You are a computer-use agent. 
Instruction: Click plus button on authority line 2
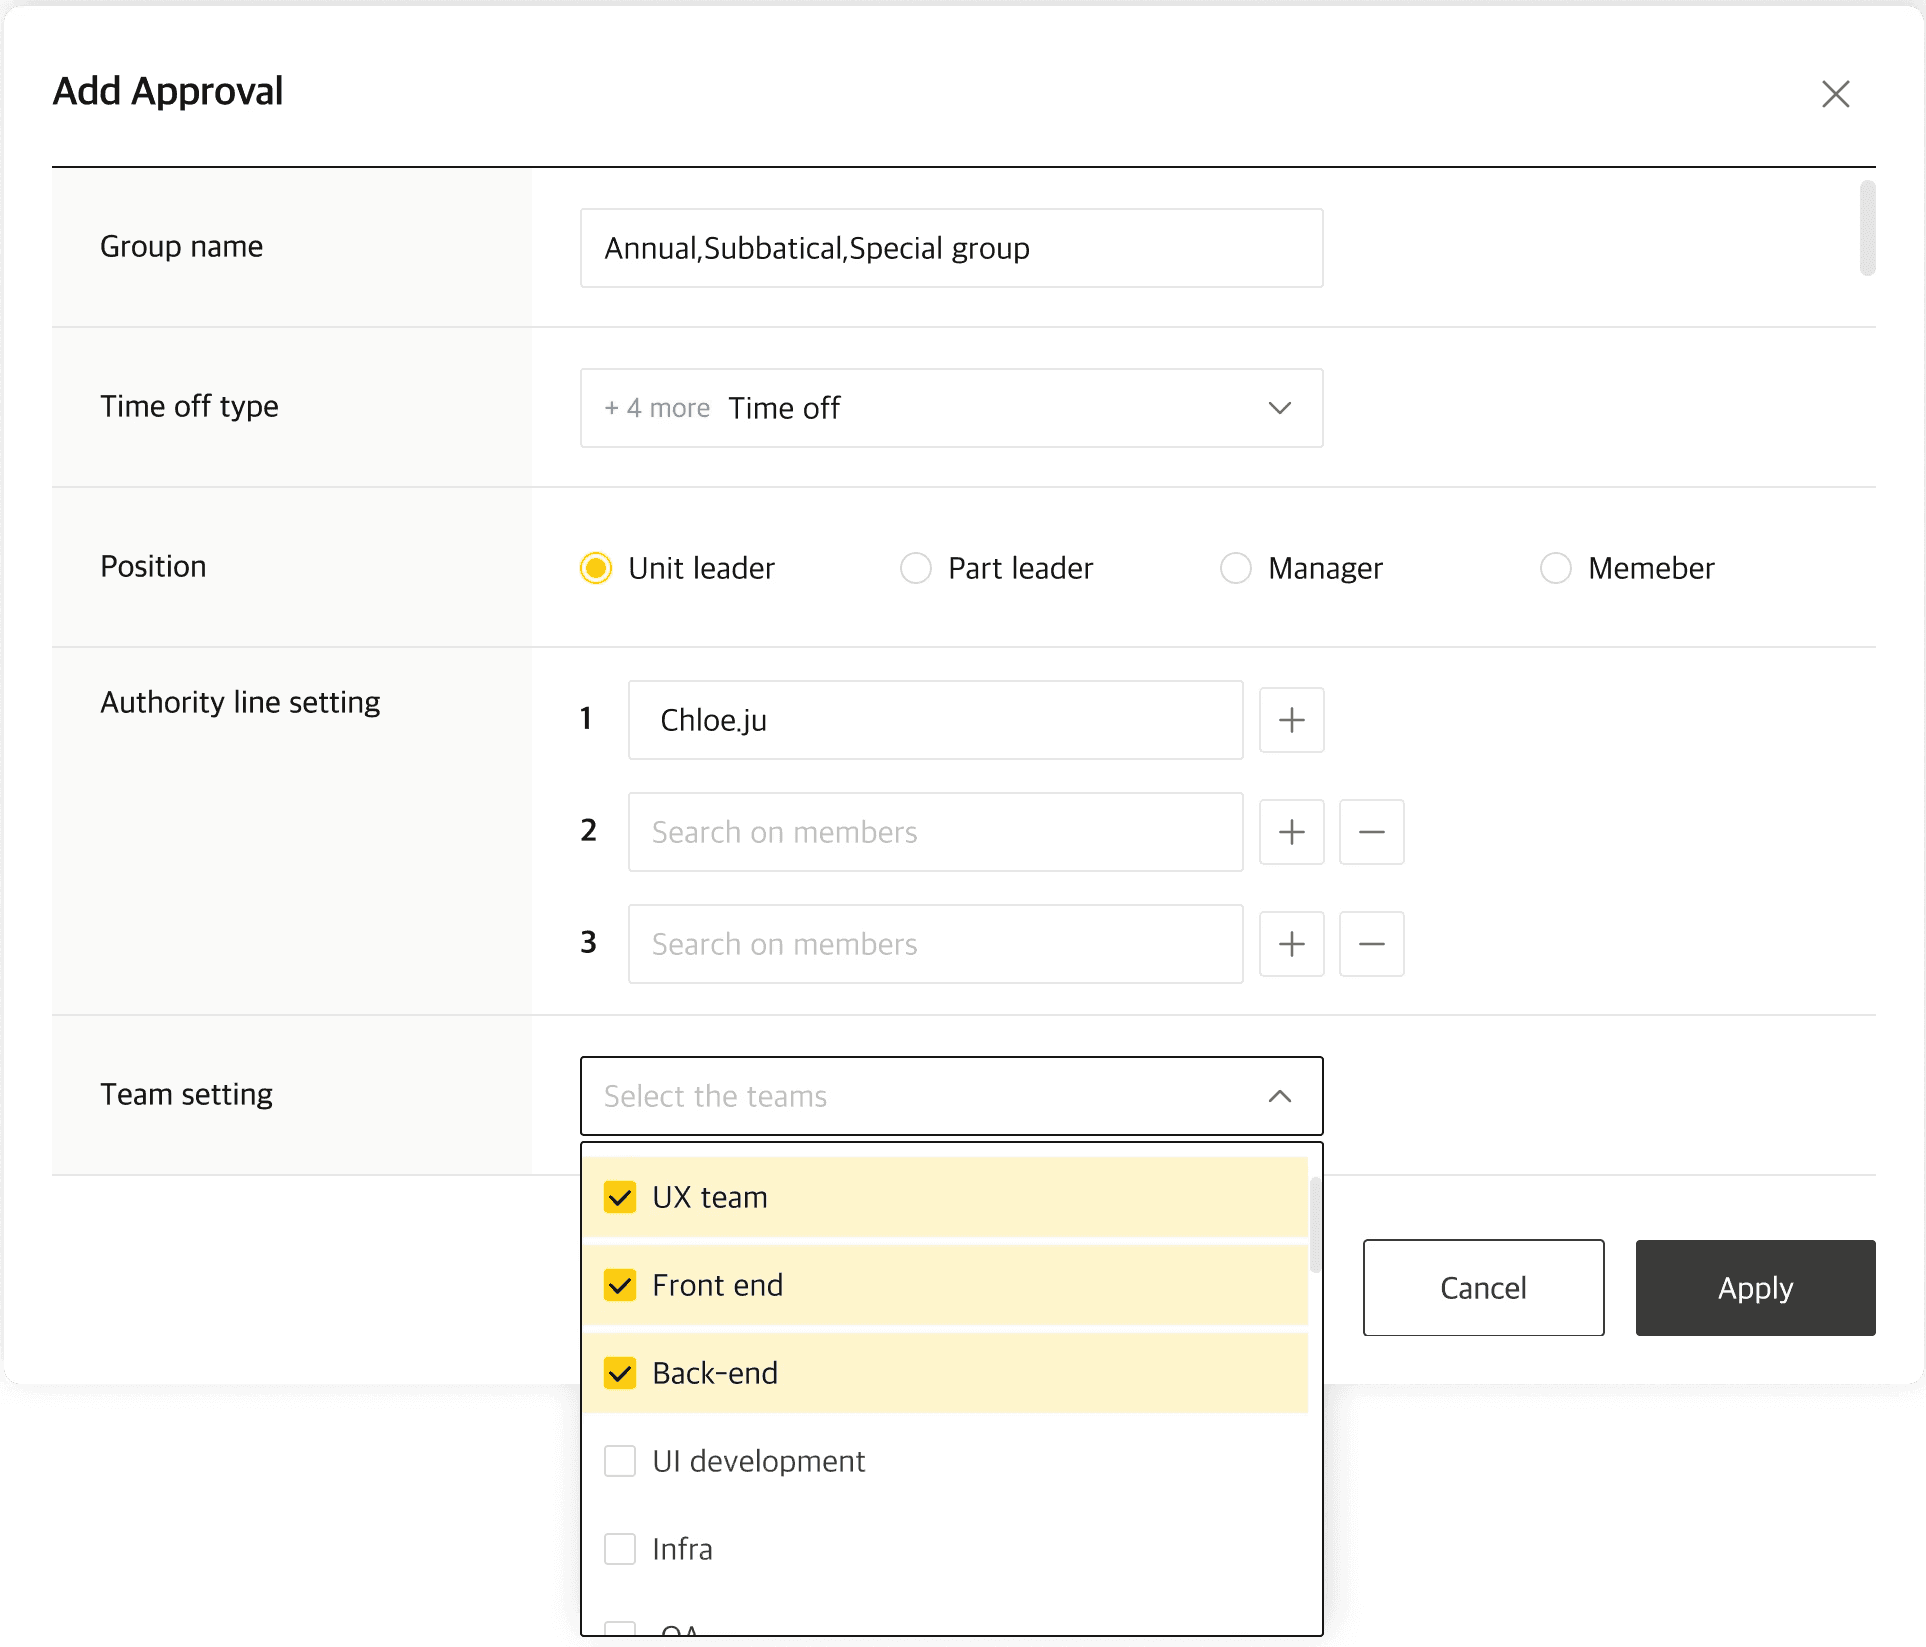(x=1291, y=832)
